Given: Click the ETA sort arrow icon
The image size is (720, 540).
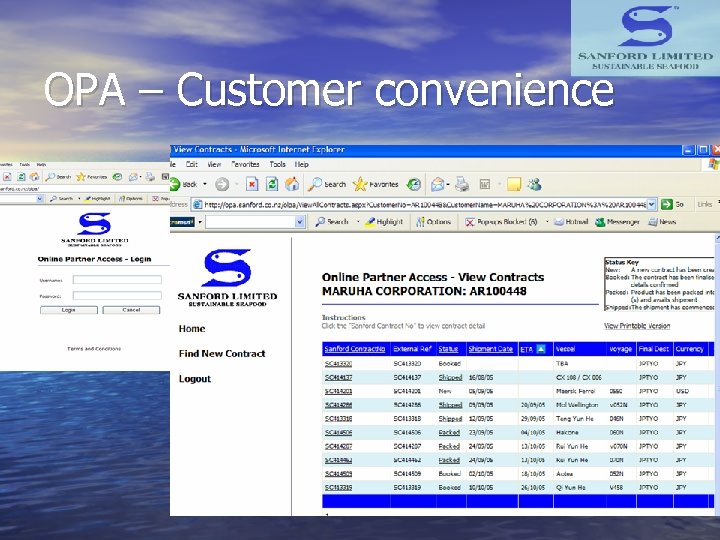Looking at the screenshot, I should [x=541, y=349].
